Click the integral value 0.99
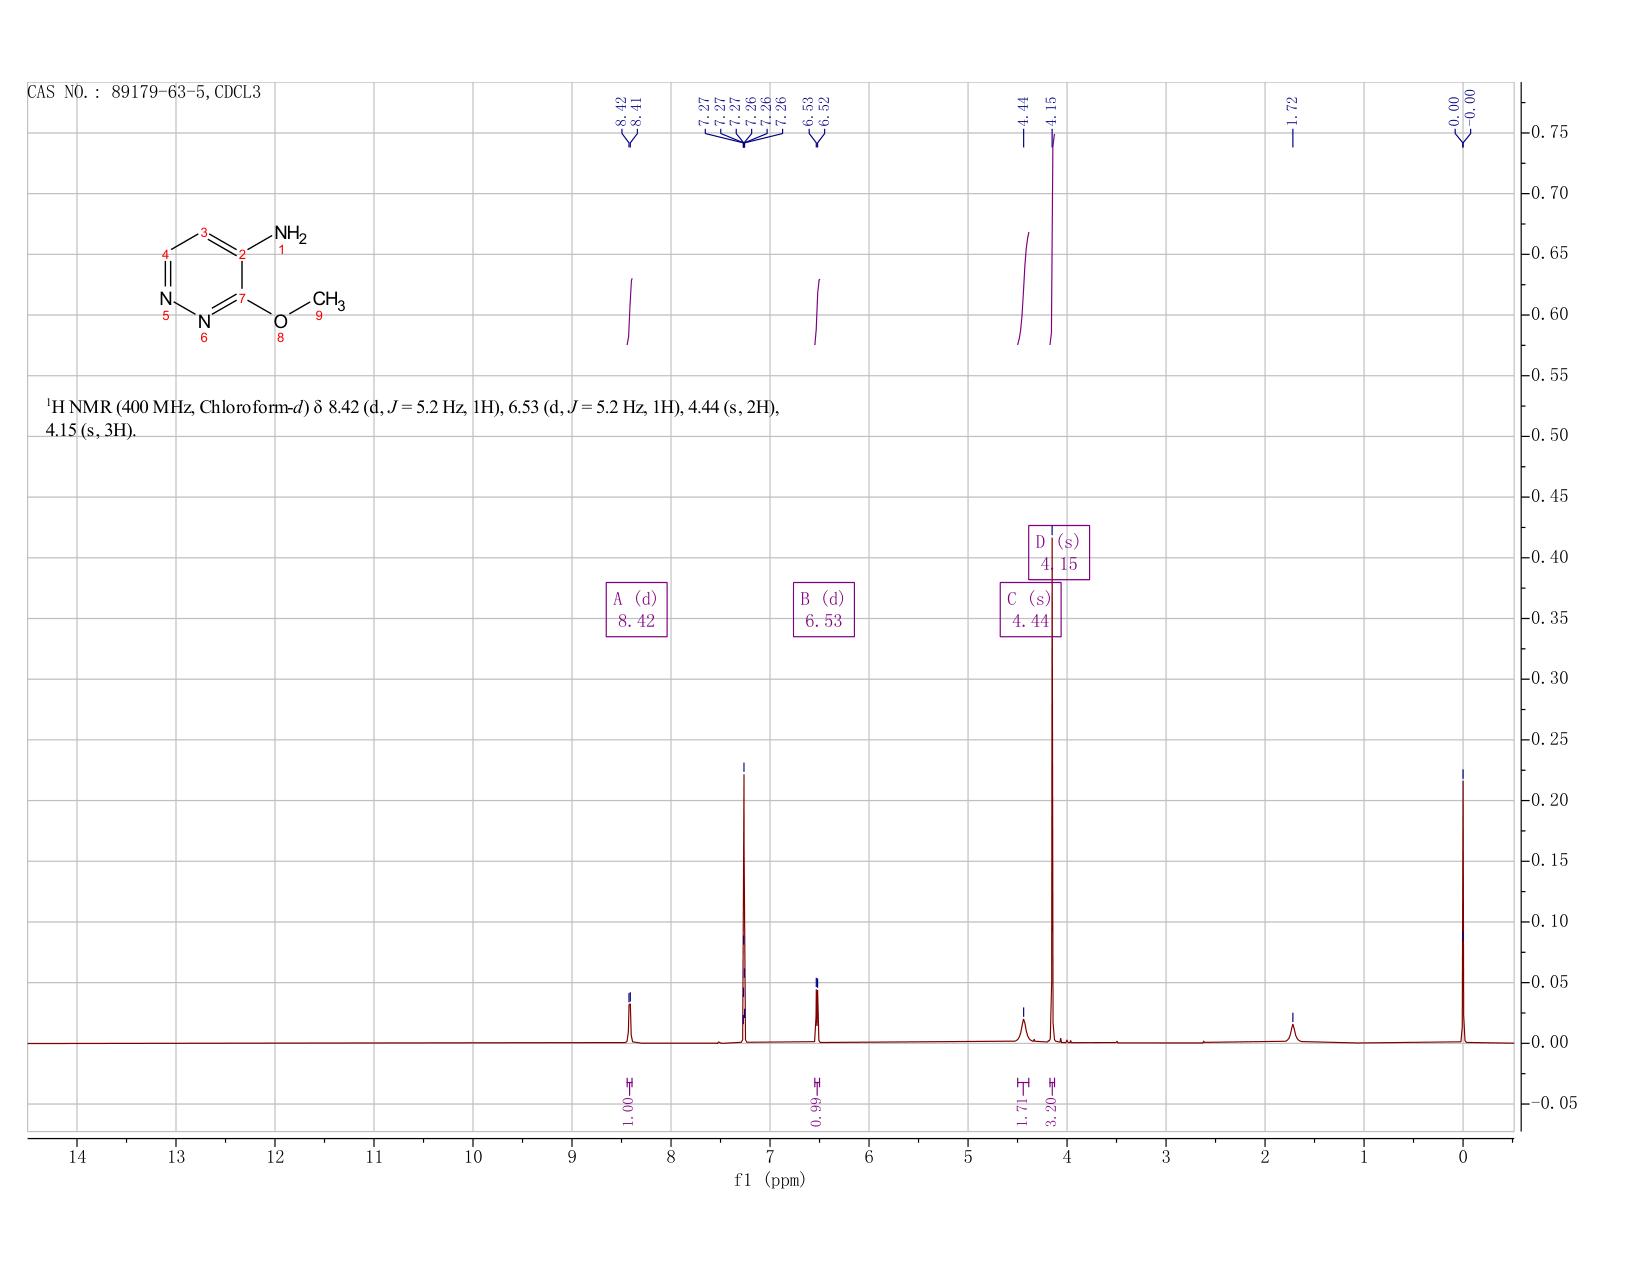1650x1275 pixels. click(816, 1110)
